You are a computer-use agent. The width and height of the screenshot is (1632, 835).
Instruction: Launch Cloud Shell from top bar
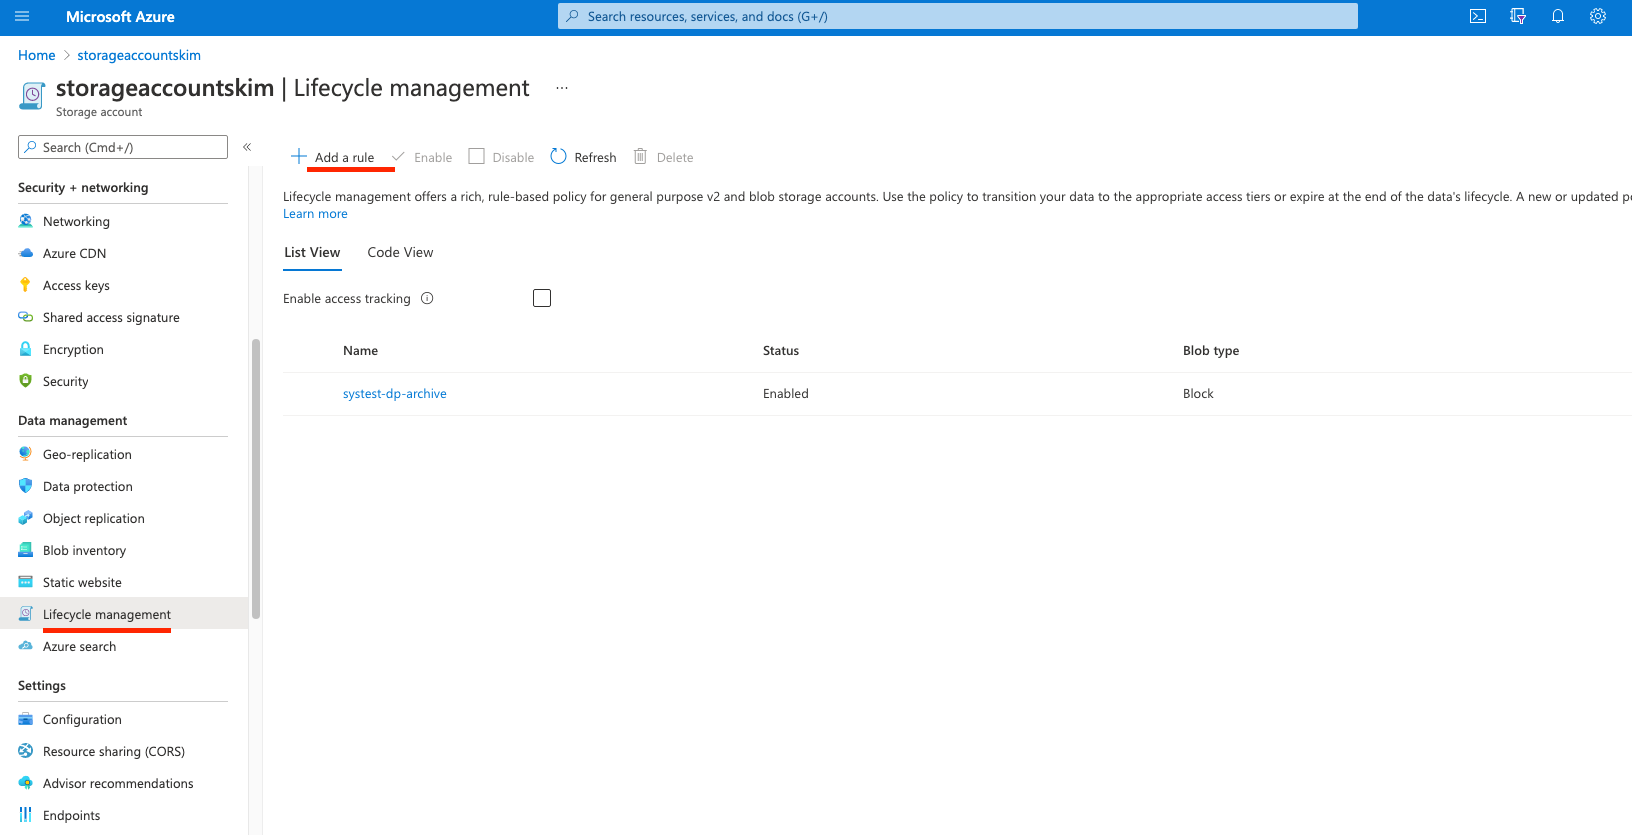1477,17
